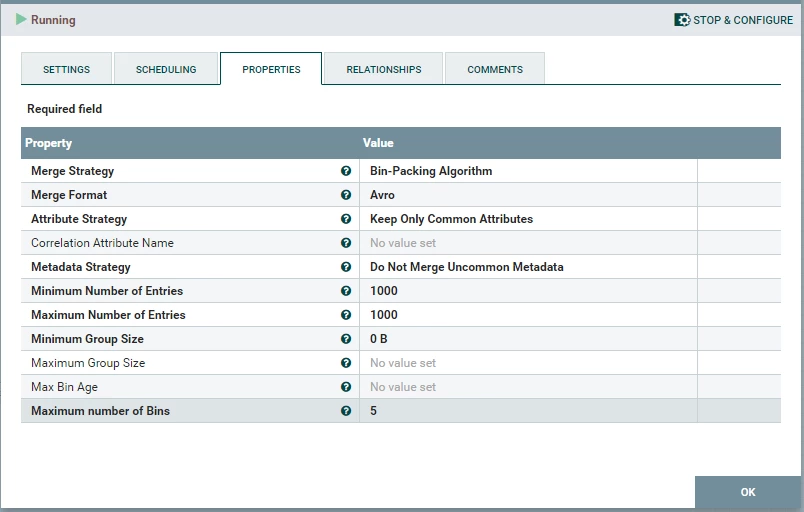Select the Minimum Group Size label
This screenshot has width=804, height=512.
click(88, 339)
